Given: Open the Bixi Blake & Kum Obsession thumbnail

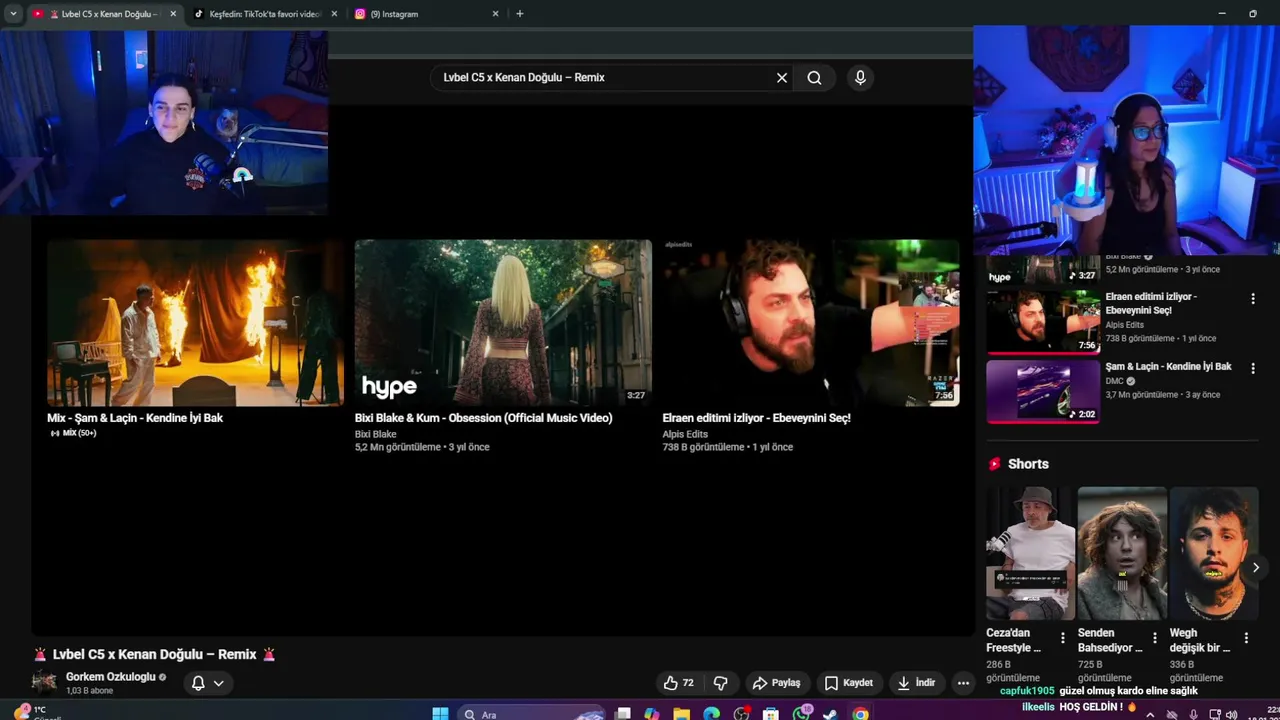Looking at the screenshot, I should click(x=503, y=323).
